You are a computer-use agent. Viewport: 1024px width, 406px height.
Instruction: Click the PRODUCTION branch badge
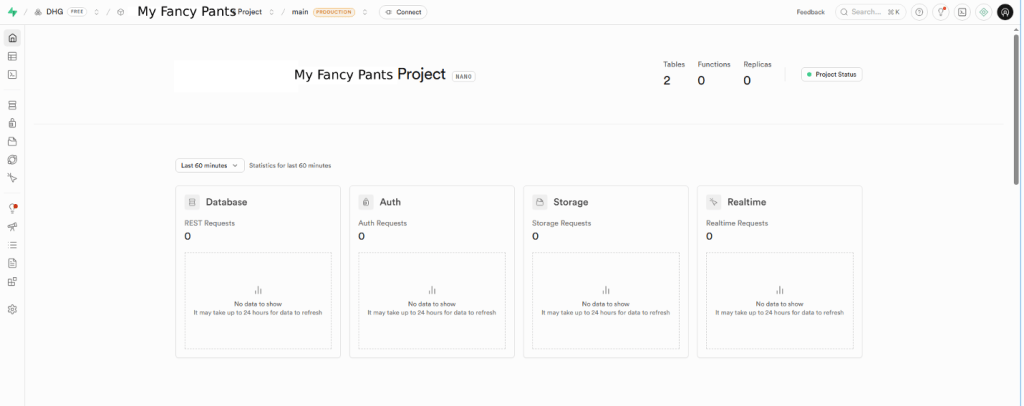click(334, 12)
